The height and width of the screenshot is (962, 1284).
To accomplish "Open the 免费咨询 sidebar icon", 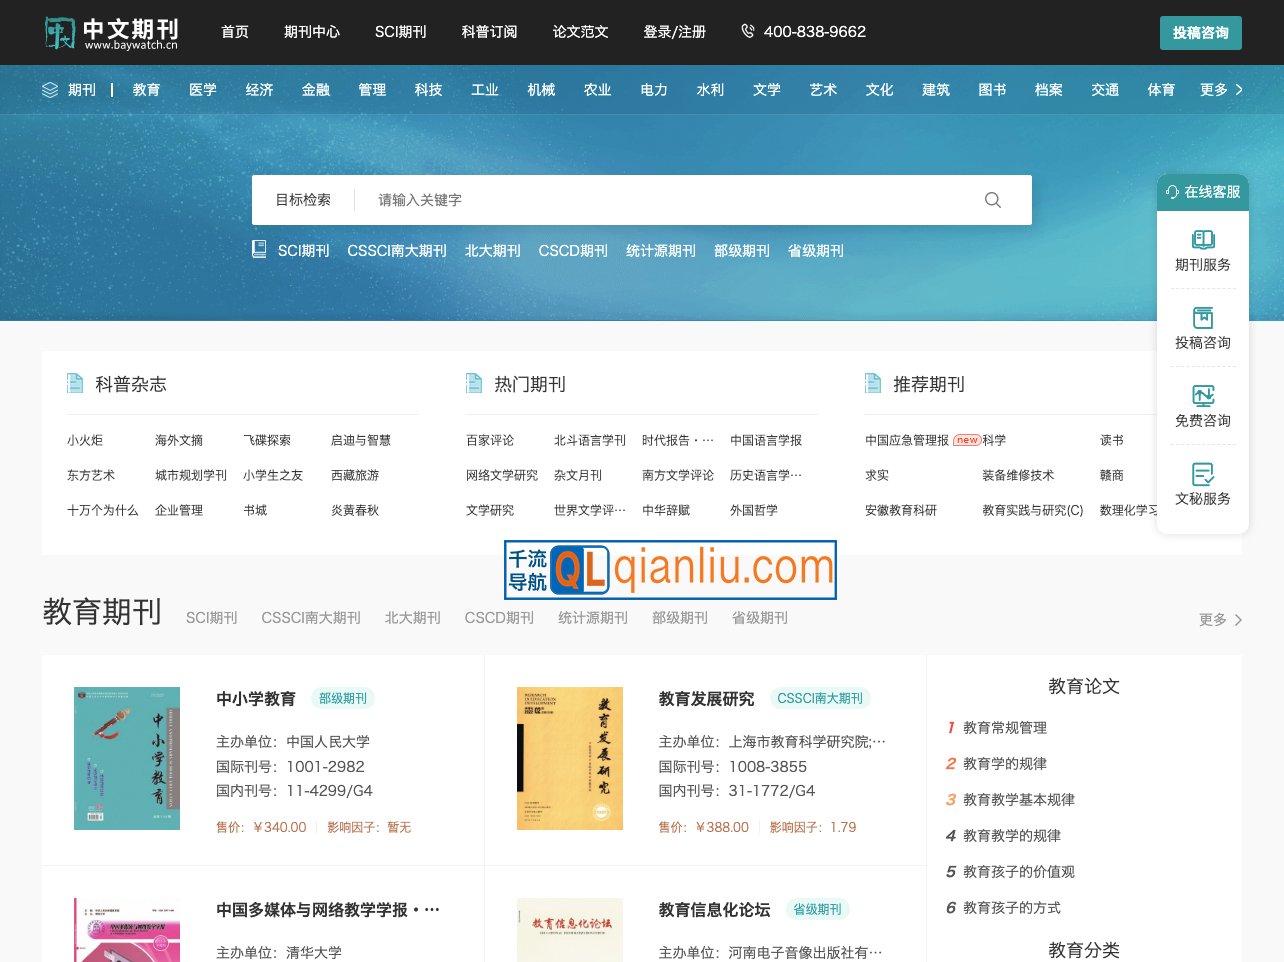I will tap(1203, 396).
